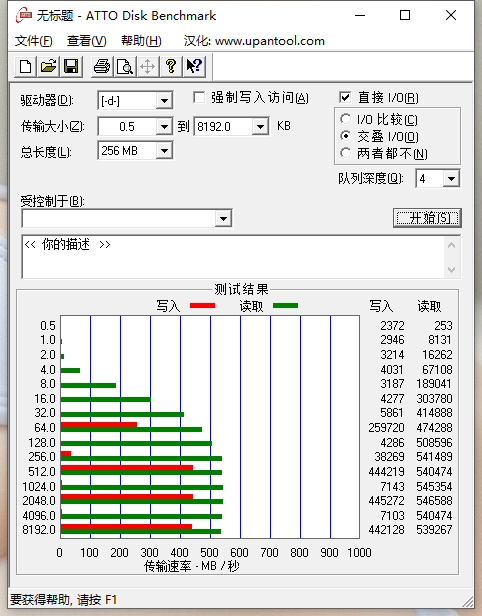Click the disabled move arrows toolbar icon
482x616 pixels.
coord(147,66)
